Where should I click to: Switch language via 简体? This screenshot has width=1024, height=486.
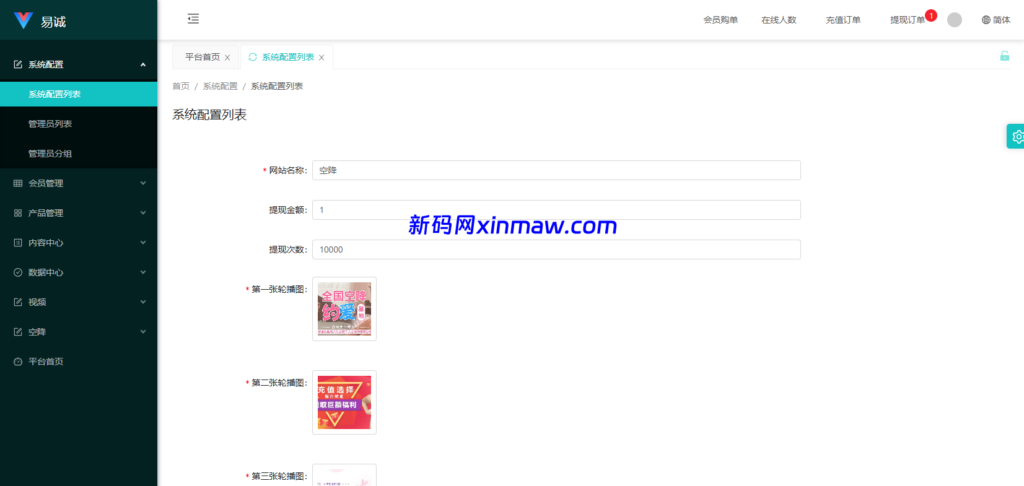[1002, 20]
